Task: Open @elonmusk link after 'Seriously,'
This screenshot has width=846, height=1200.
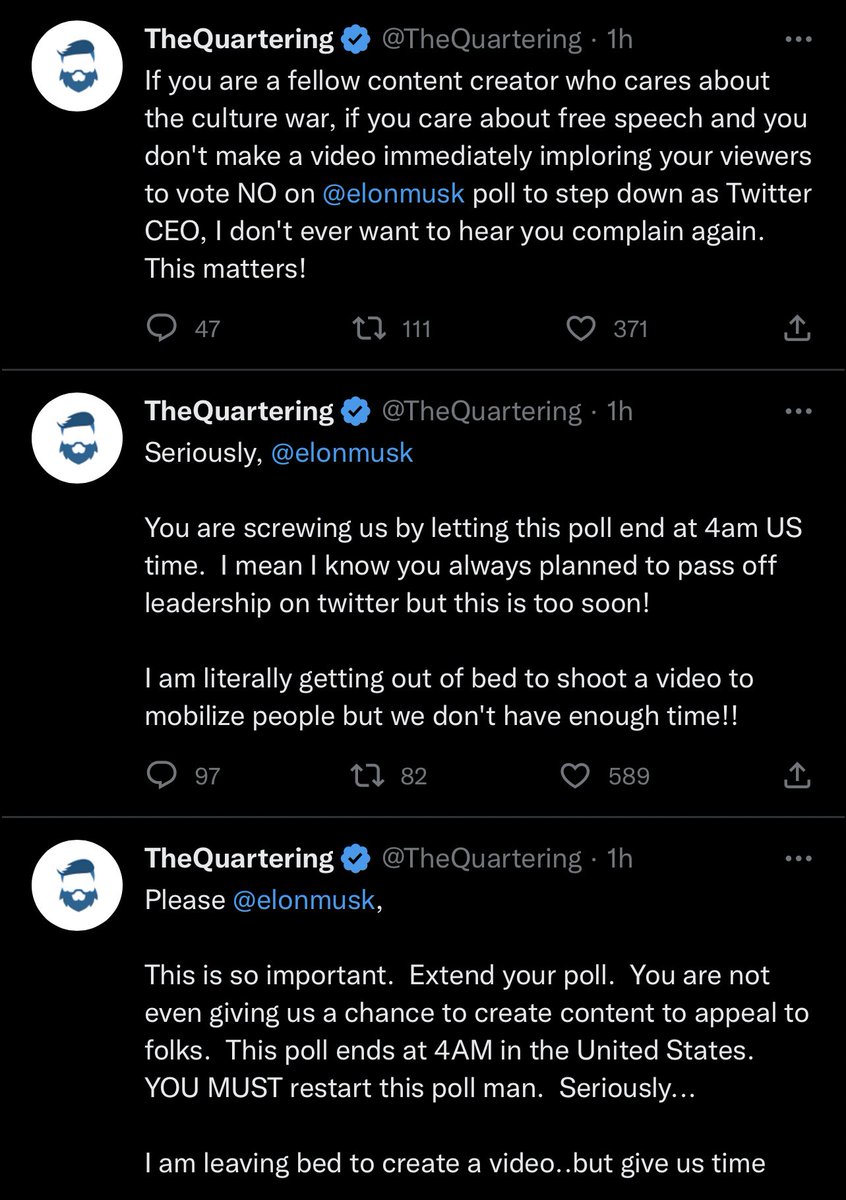Action: coord(342,453)
